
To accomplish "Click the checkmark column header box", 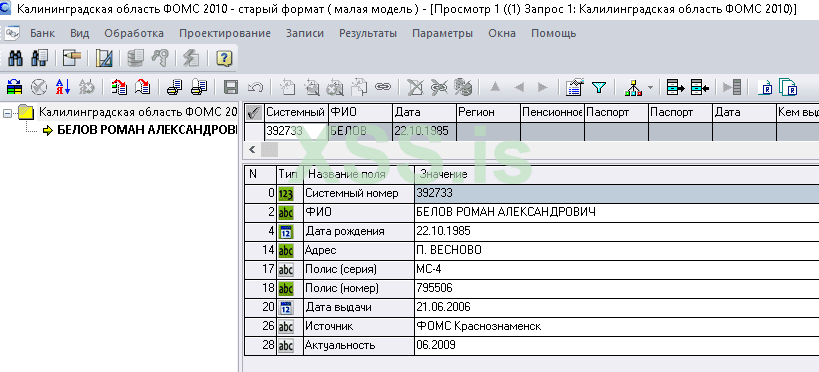I will (x=254, y=112).
